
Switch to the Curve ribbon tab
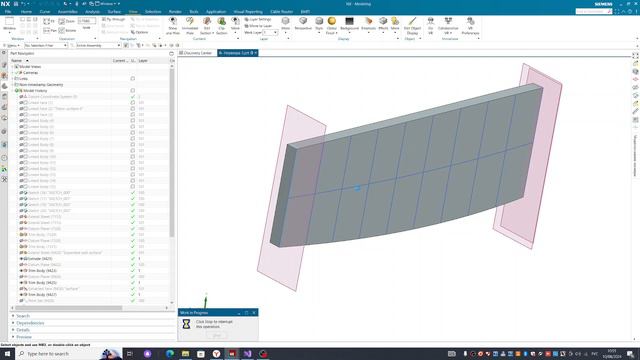(x=45, y=12)
